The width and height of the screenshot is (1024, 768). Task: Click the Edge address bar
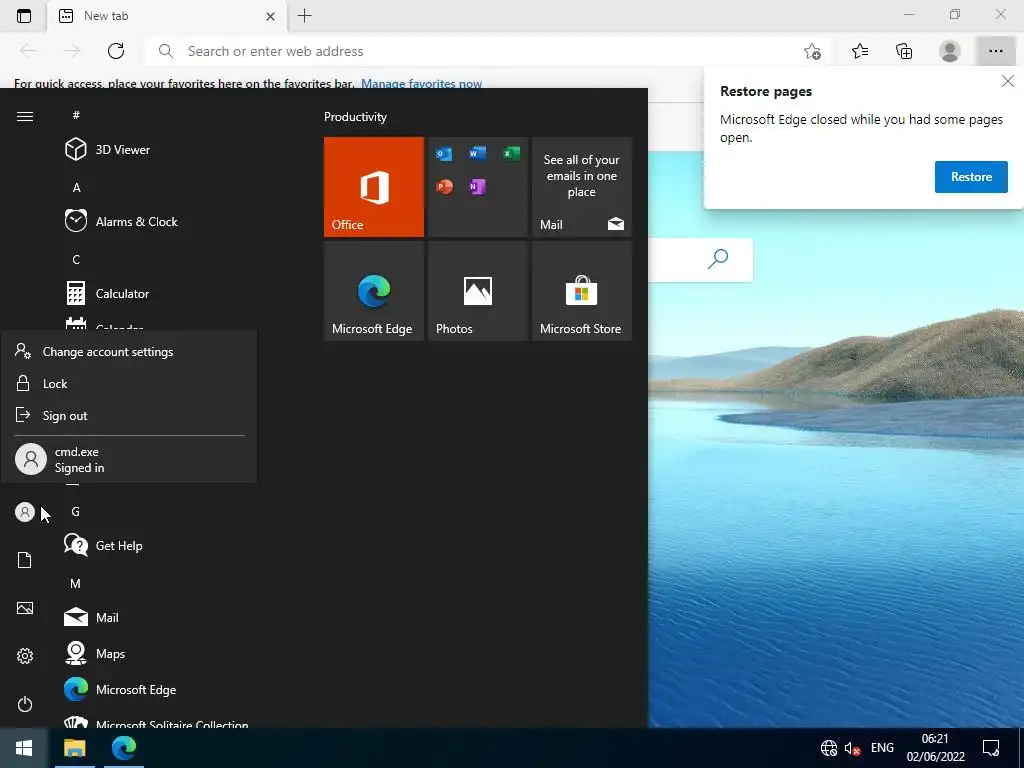coord(483,51)
